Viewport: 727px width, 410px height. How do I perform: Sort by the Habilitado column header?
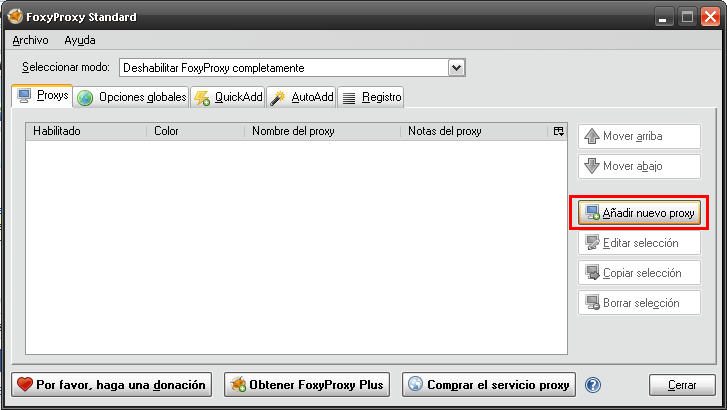click(87, 131)
